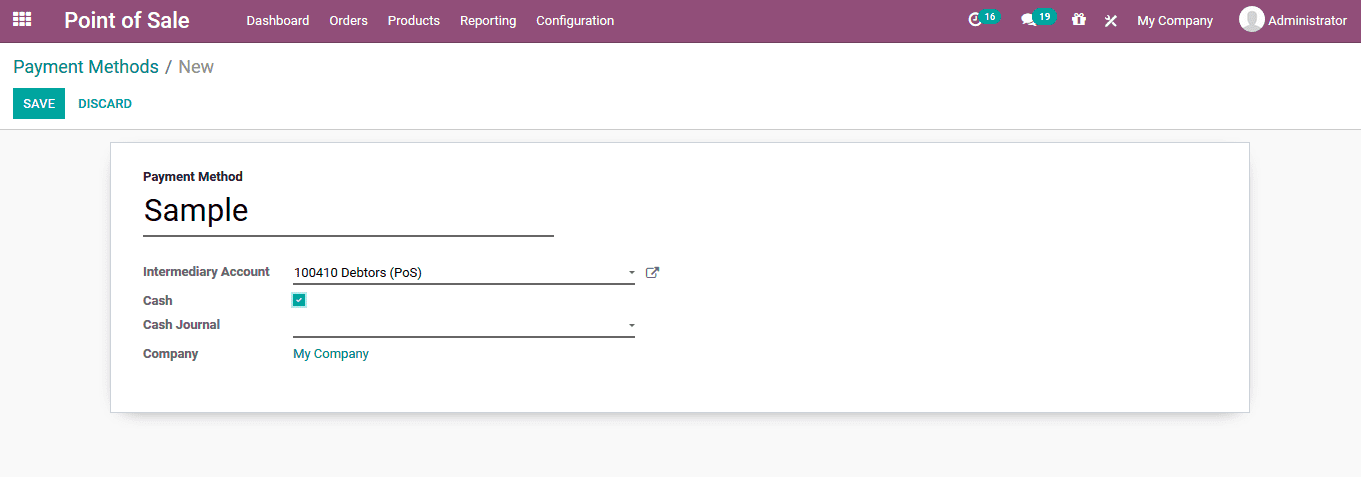Open the Products menu
Screen dimensions: 1361x477
click(414, 20)
